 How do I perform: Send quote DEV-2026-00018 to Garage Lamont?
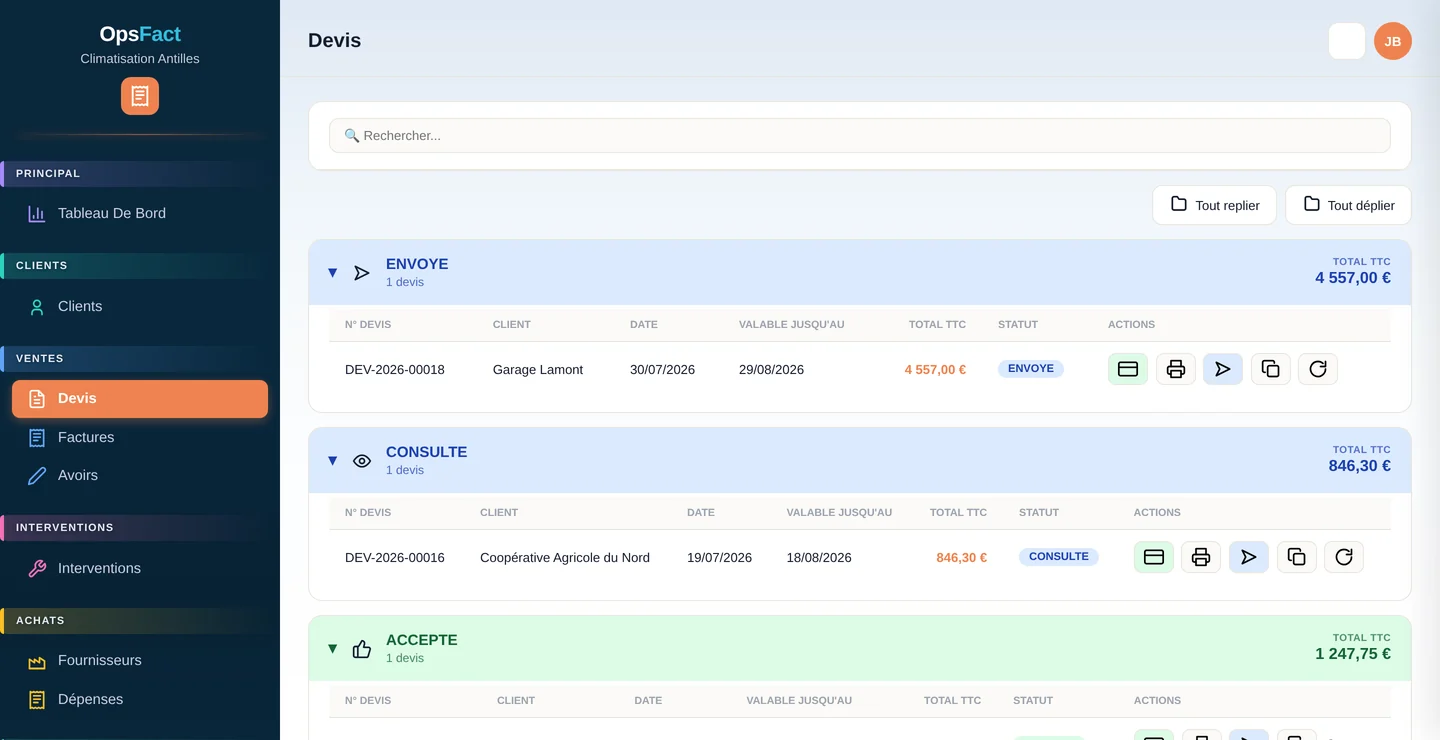pos(1223,369)
